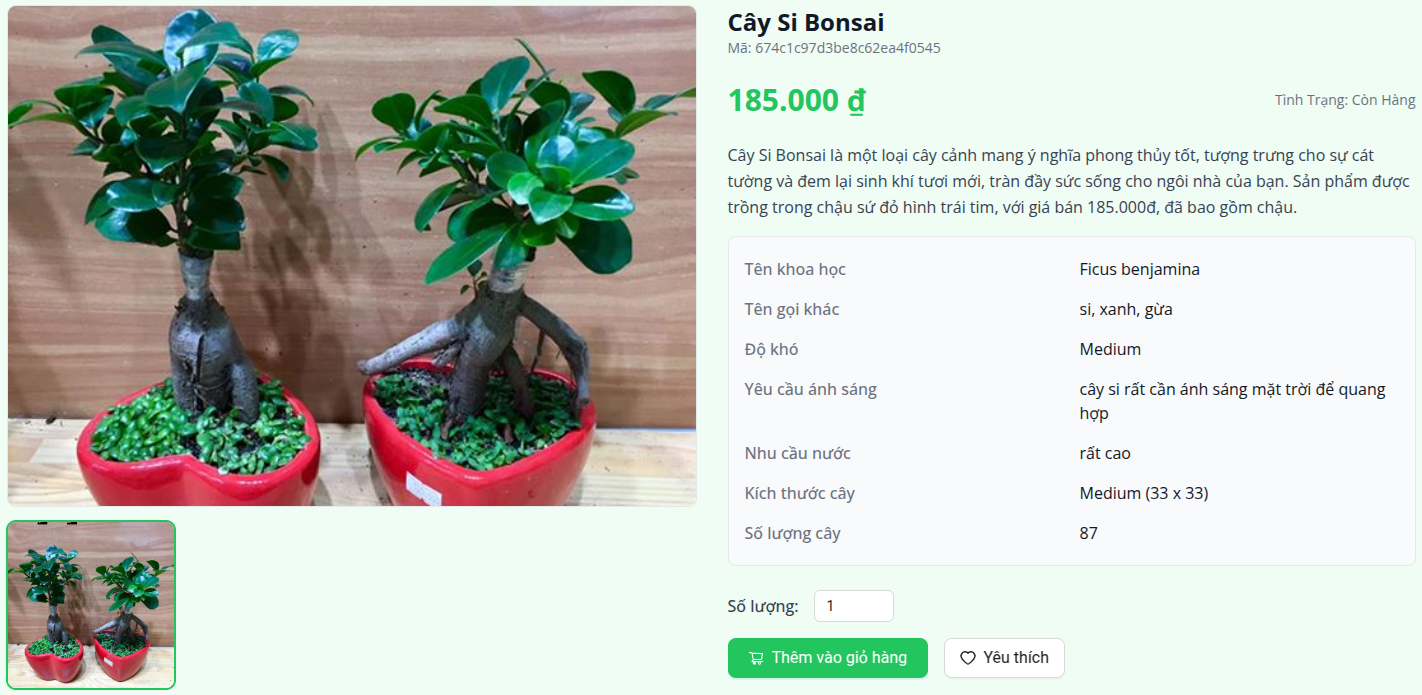Select the bonsai thumbnail below main photo
The height and width of the screenshot is (695, 1422).
(91, 605)
